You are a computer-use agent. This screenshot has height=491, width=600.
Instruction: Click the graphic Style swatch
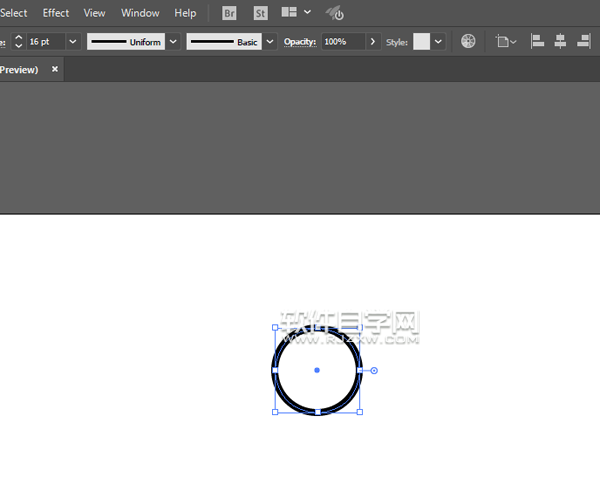click(421, 42)
